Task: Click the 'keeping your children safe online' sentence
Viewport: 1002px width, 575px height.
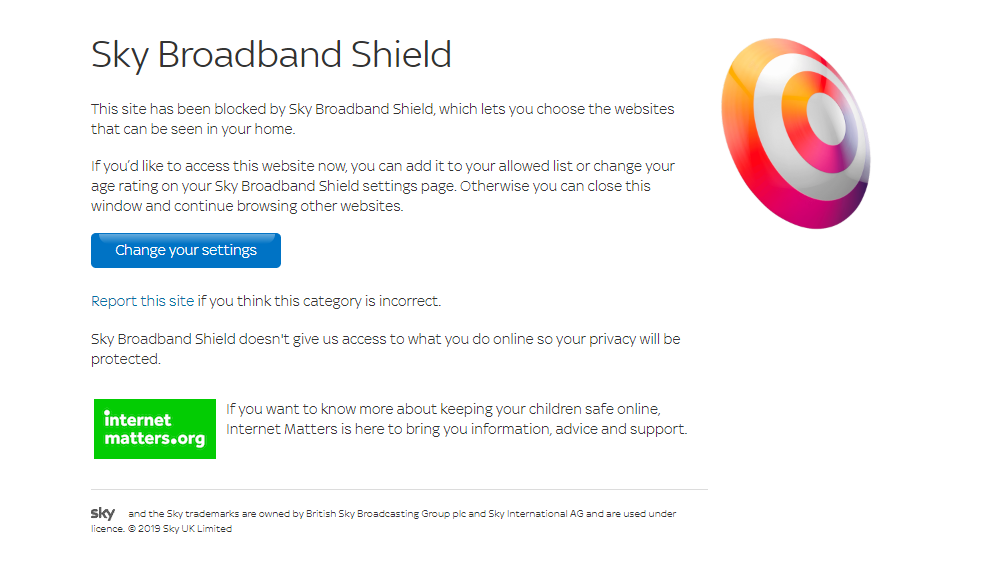Action: click(443, 409)
